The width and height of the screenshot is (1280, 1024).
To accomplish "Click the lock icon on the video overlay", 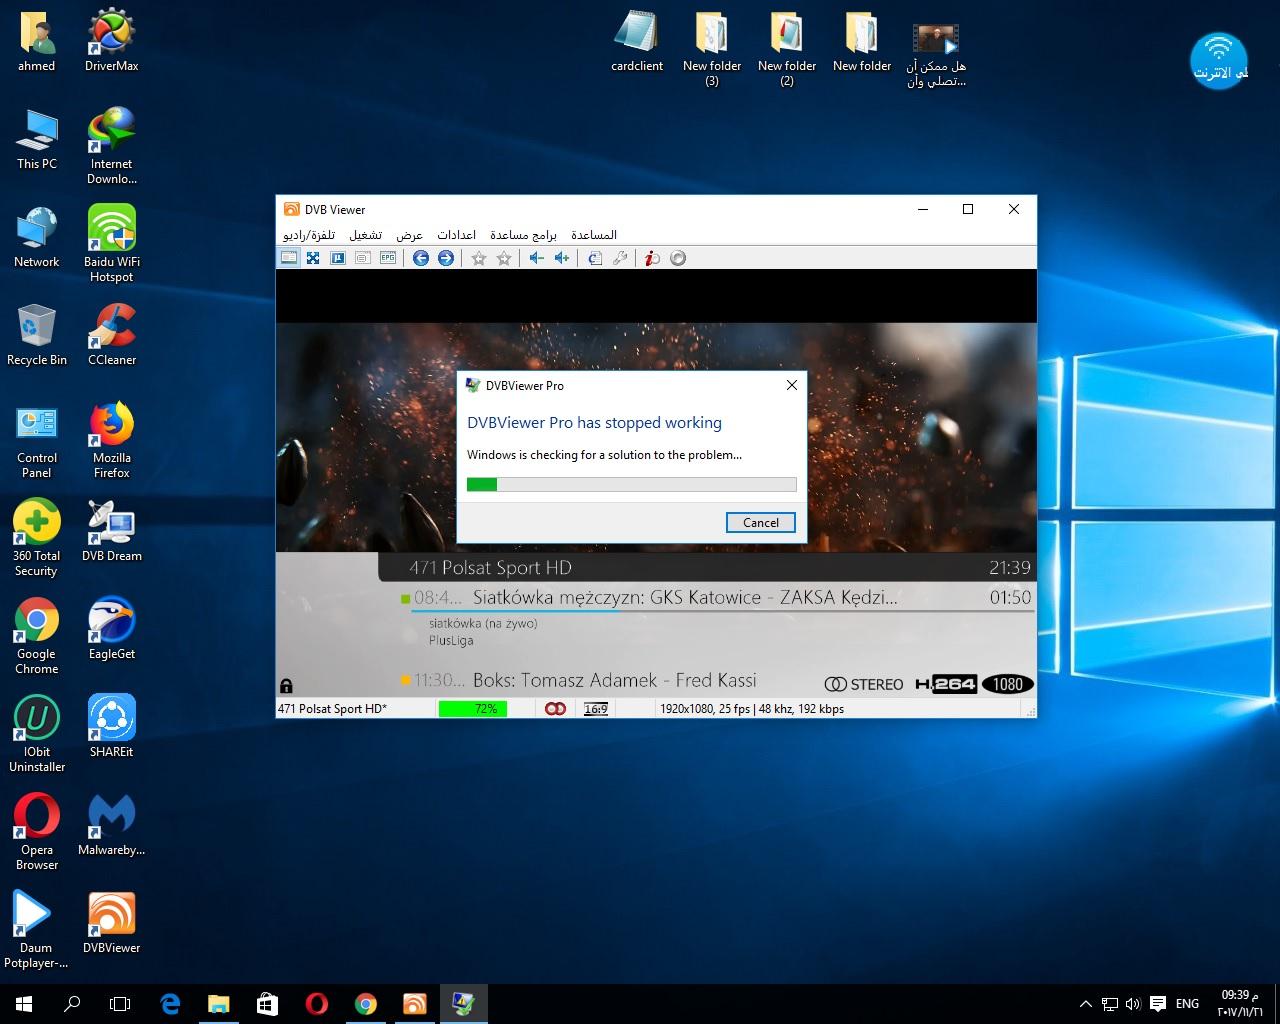I will pyautogui.click(x=287, y=686).
